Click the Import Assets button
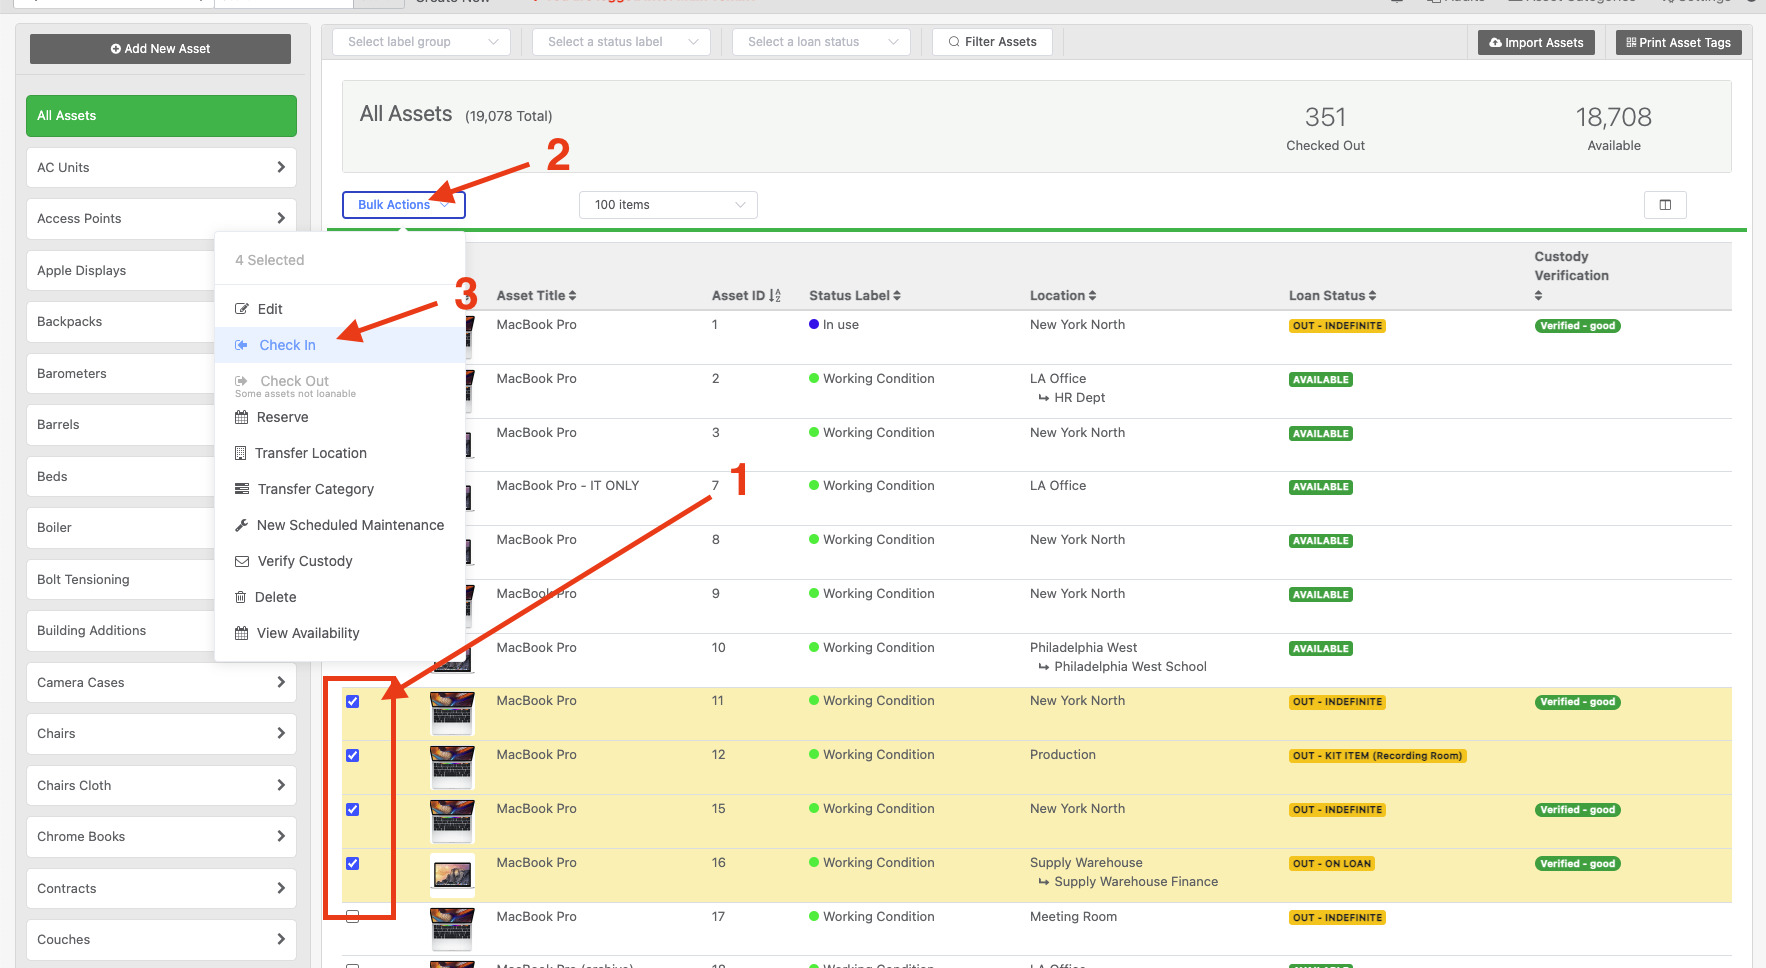Viewport: 1766px width, 968px height. 1537,42
